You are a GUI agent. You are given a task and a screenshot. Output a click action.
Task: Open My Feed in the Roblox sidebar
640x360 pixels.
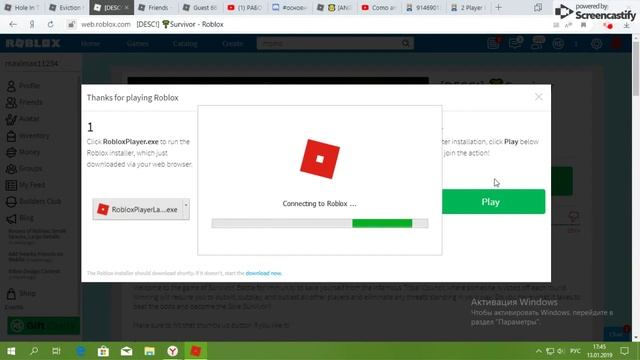point(25,185)
